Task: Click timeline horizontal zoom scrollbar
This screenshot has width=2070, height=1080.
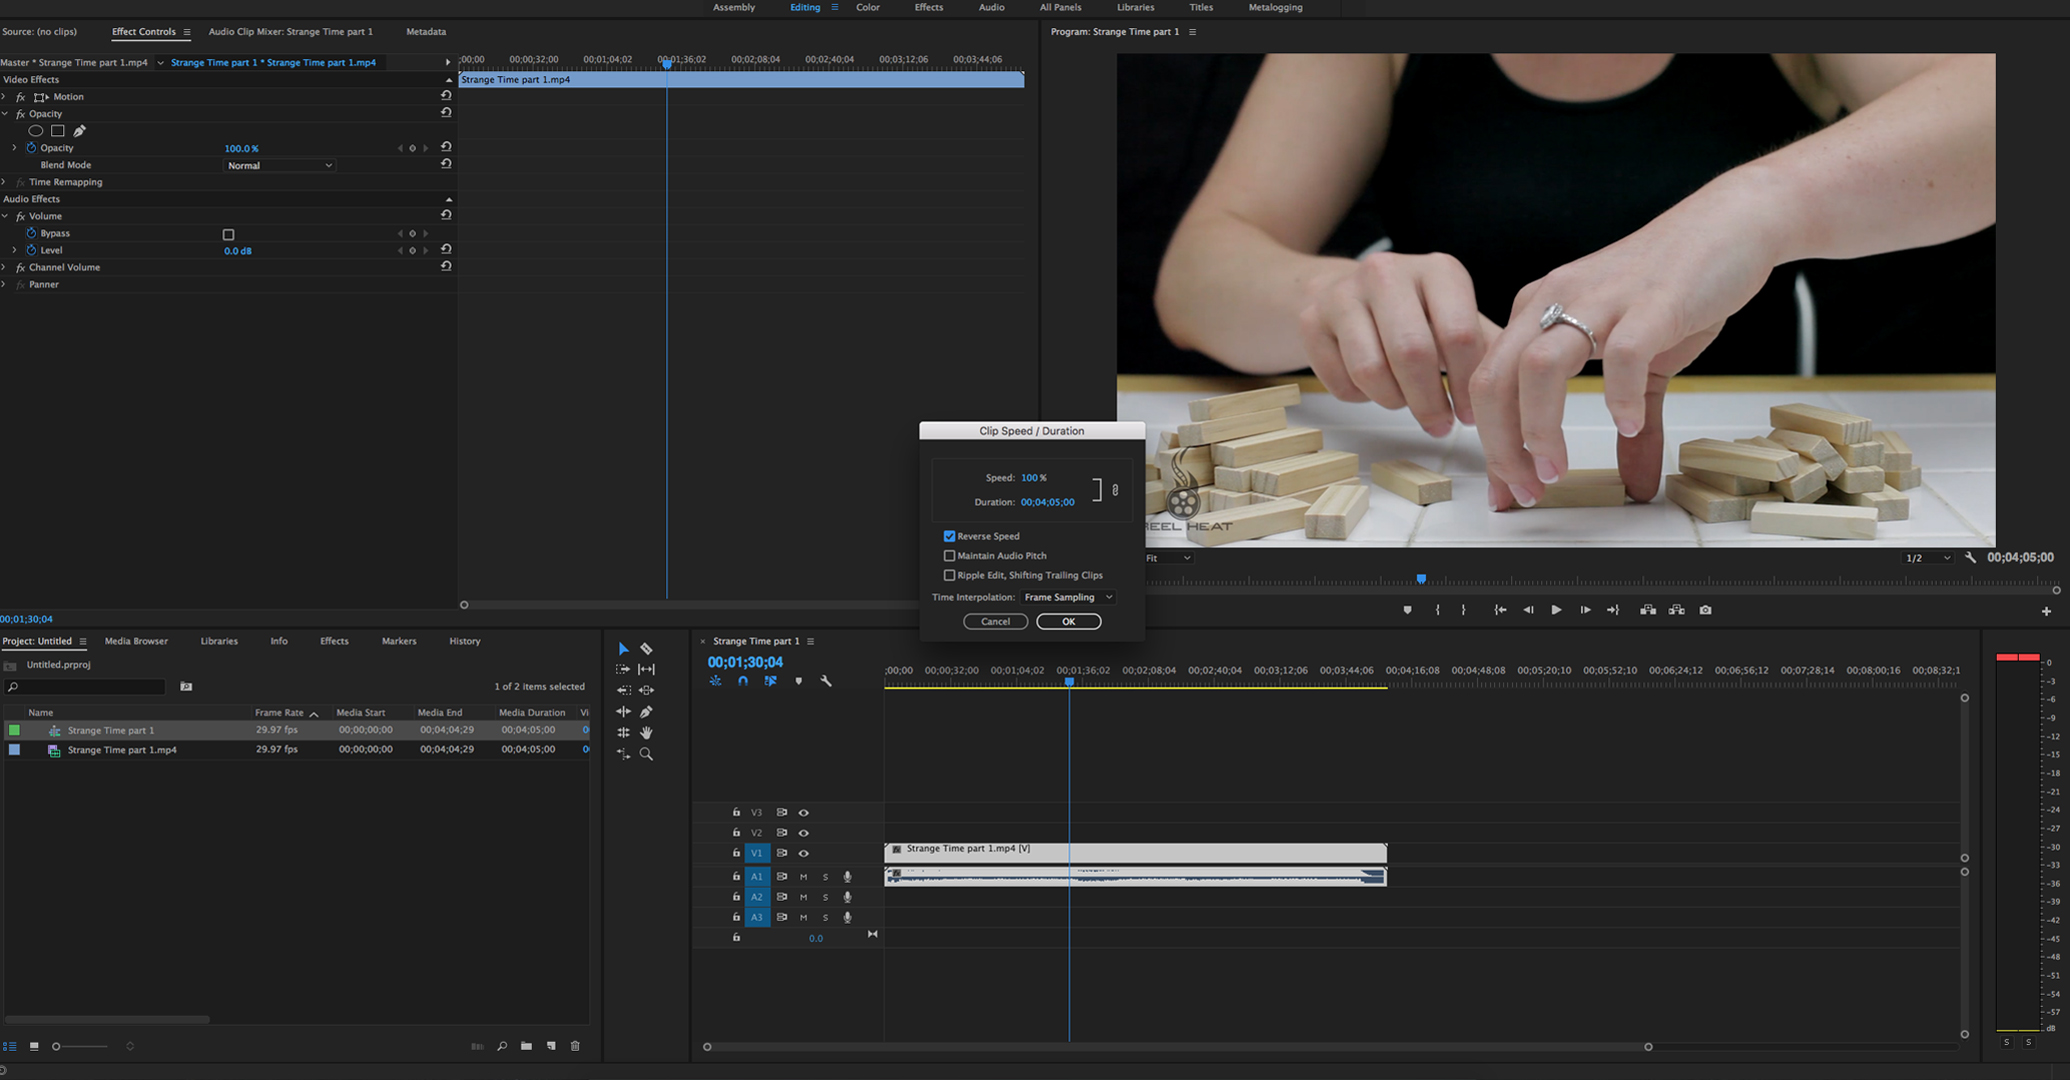Action: pos(1177,1047)
